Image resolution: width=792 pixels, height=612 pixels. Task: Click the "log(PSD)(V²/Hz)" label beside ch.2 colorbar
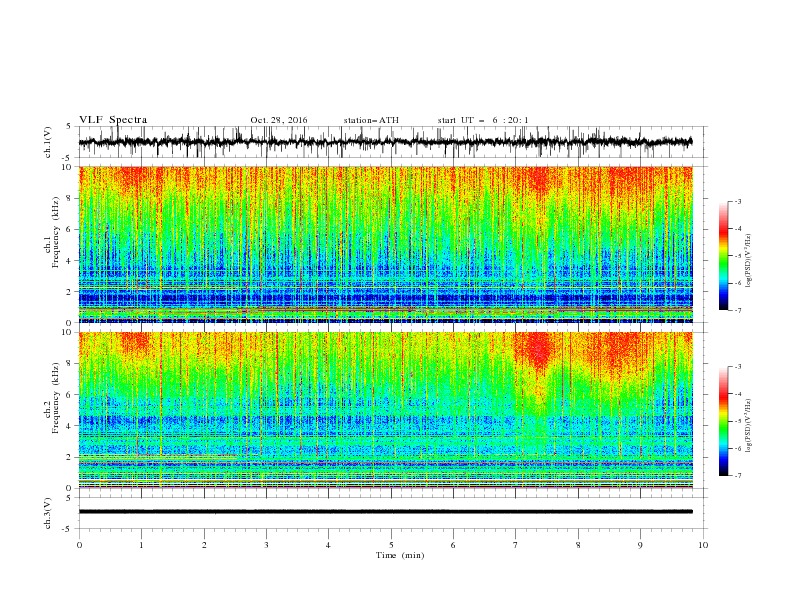point(749,426)
